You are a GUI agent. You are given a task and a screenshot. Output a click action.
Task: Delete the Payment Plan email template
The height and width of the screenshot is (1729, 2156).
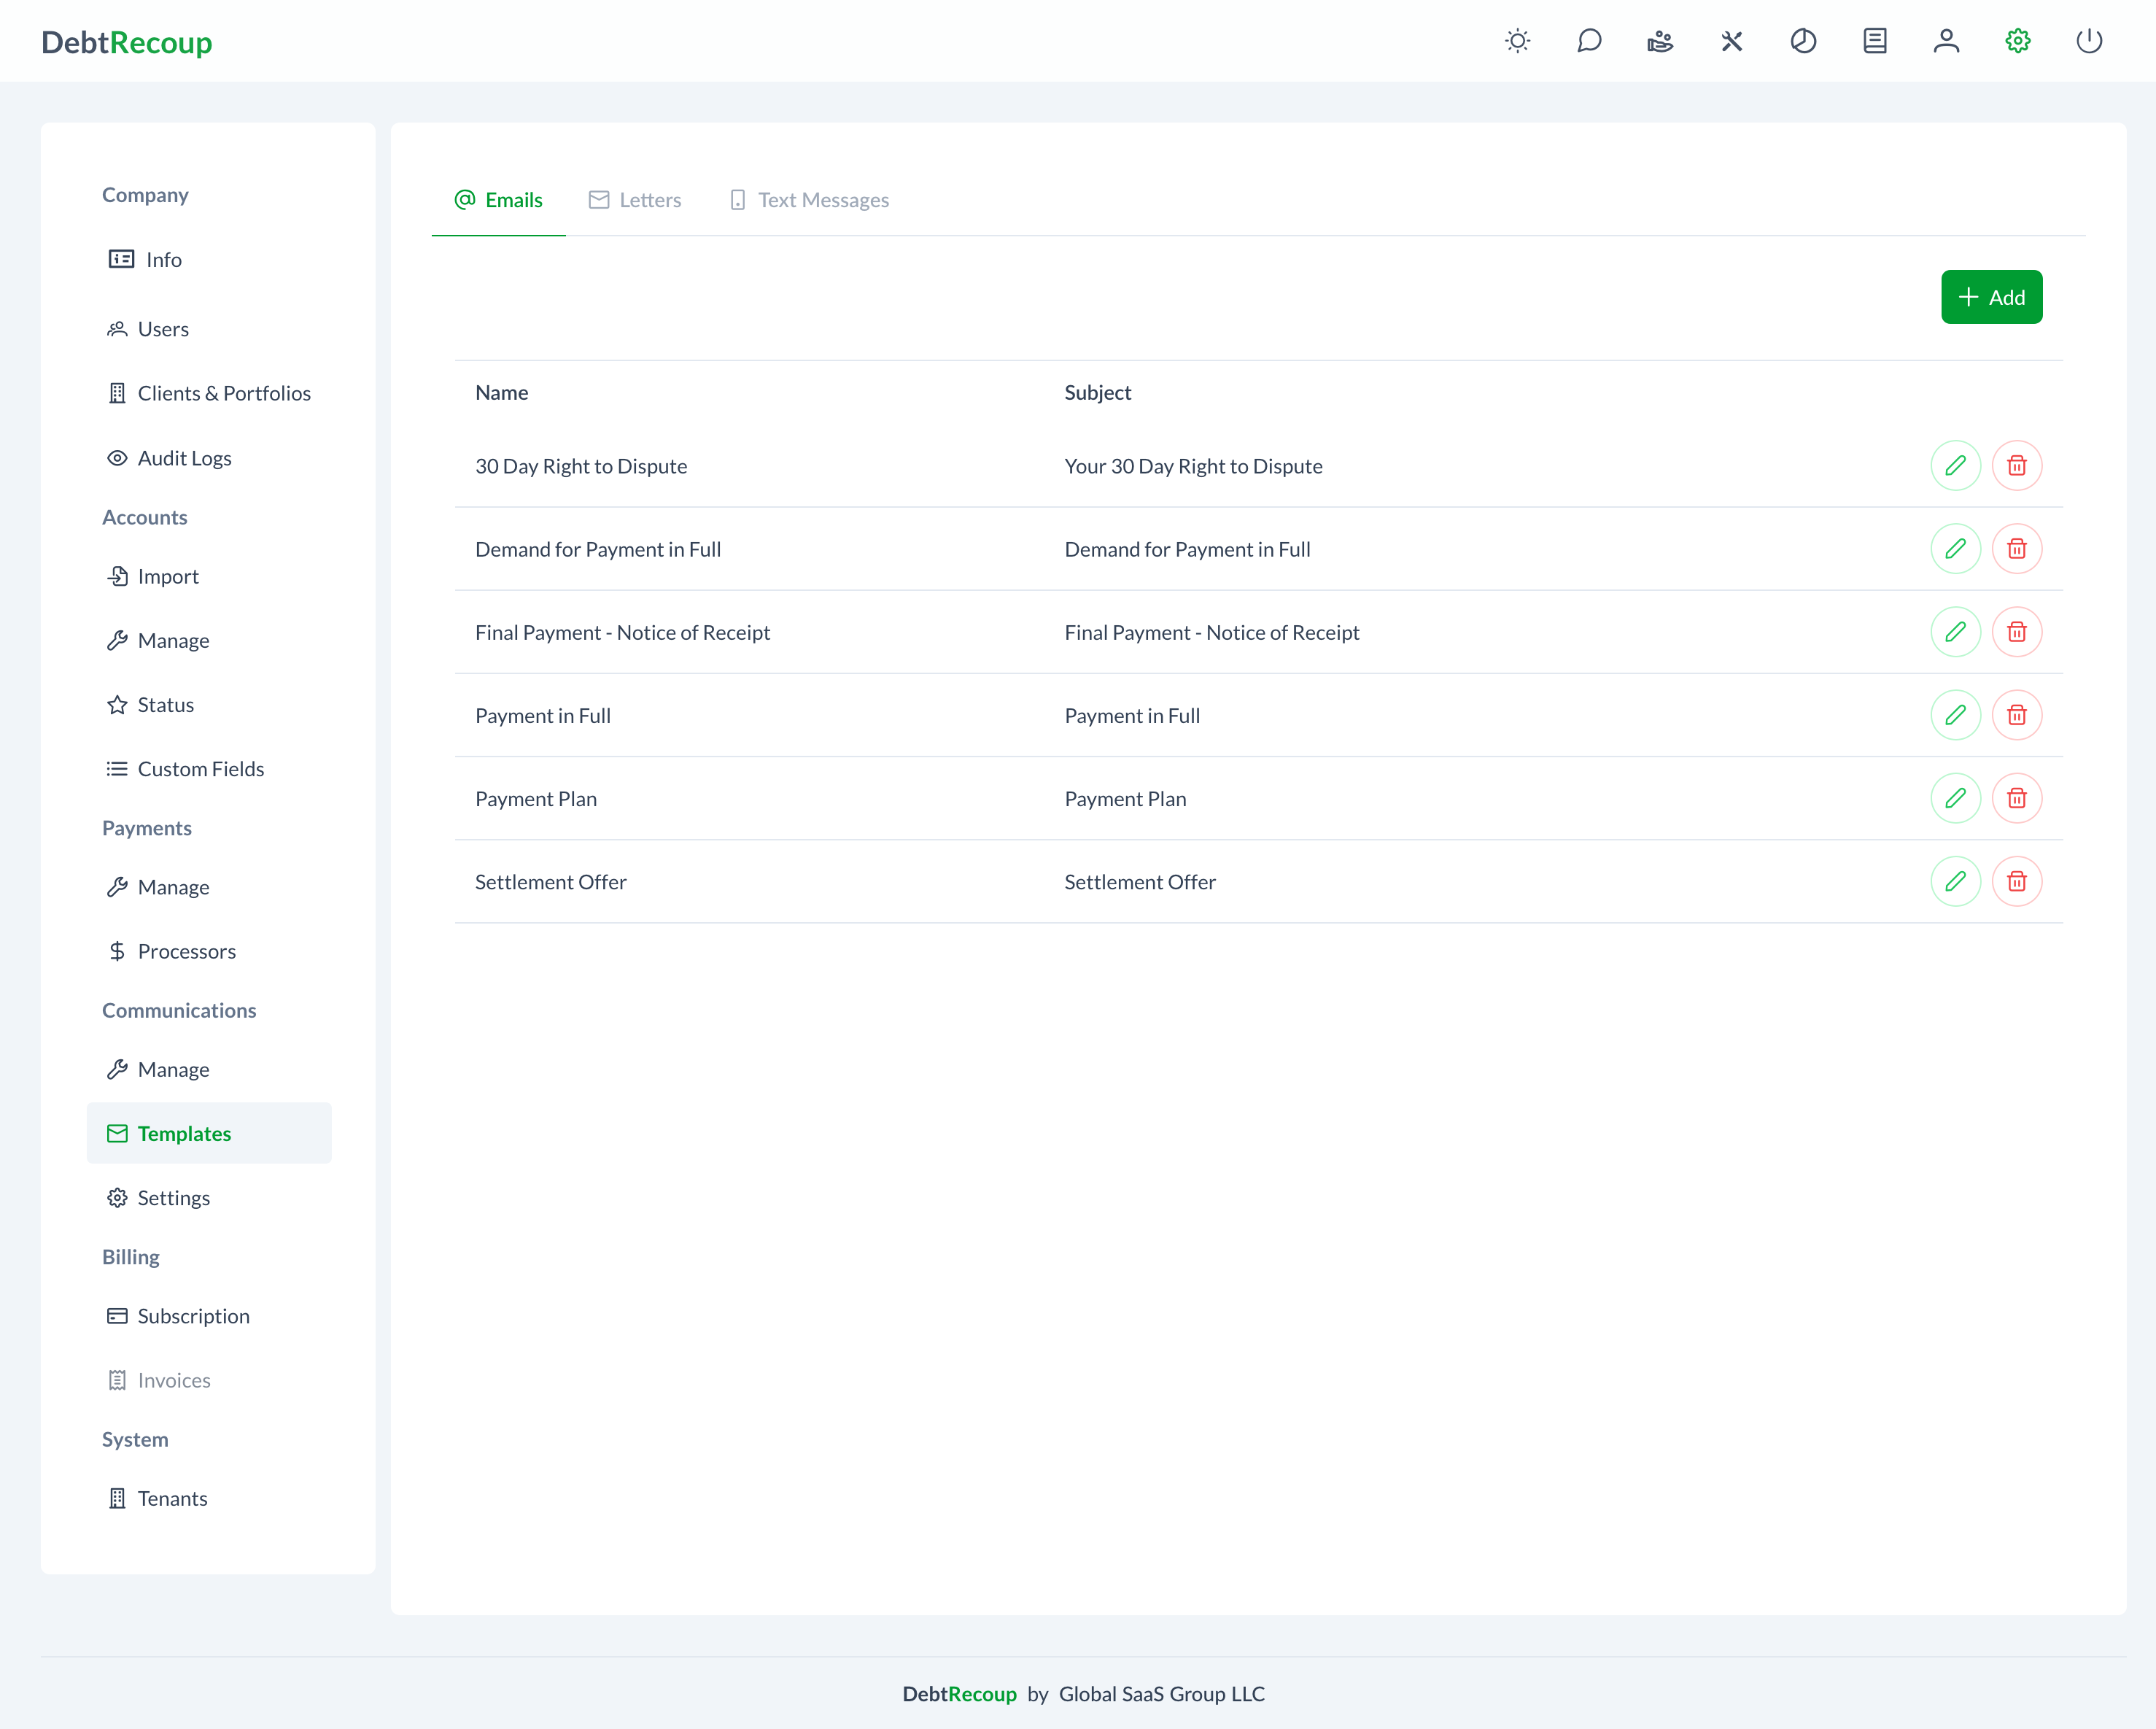point(2017,798)
